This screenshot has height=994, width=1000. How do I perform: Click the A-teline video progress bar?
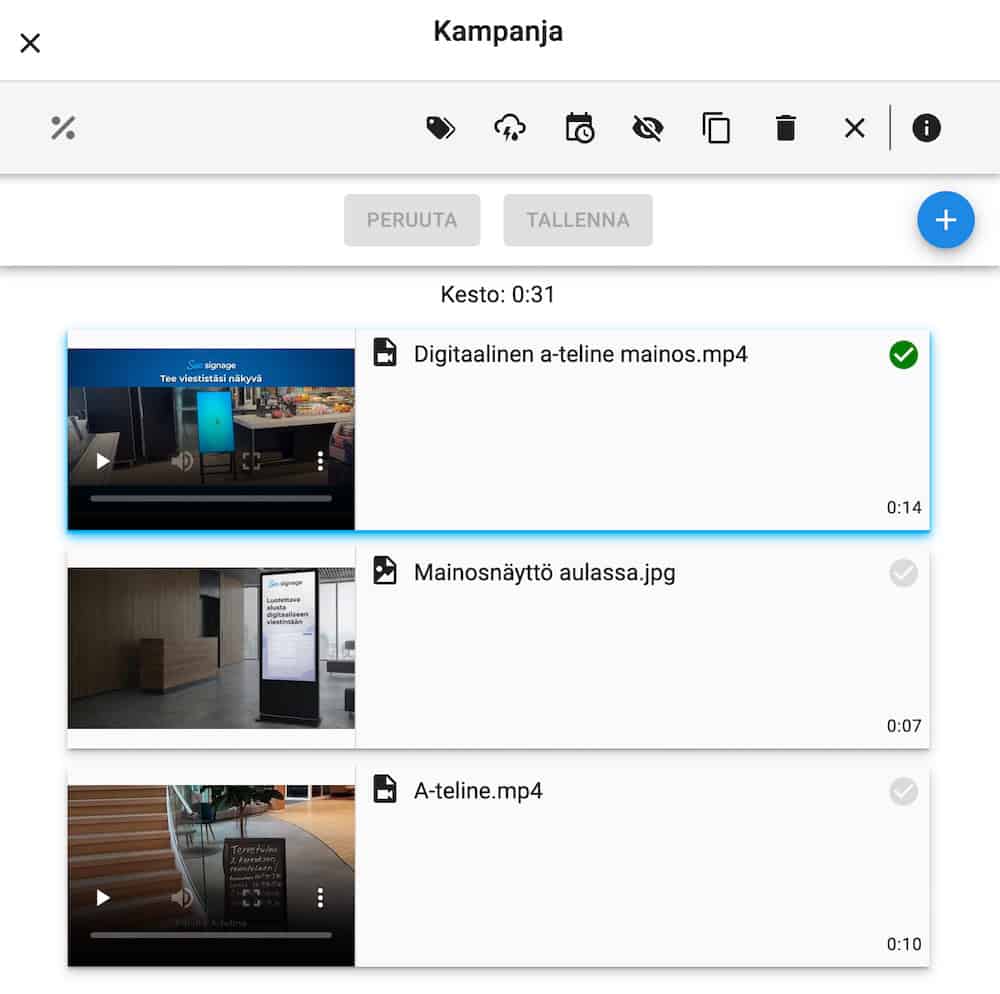point(210,935)
